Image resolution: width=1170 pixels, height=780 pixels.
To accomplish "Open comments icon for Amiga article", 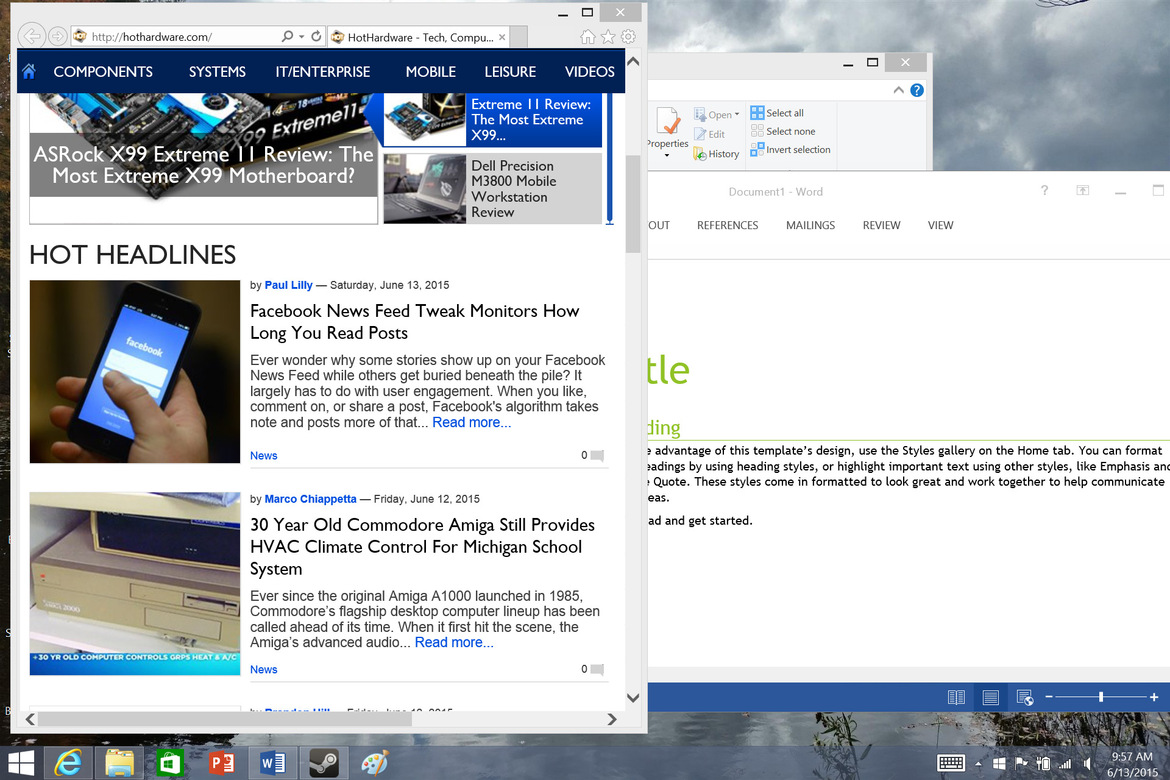I will [x=597, y=670].
